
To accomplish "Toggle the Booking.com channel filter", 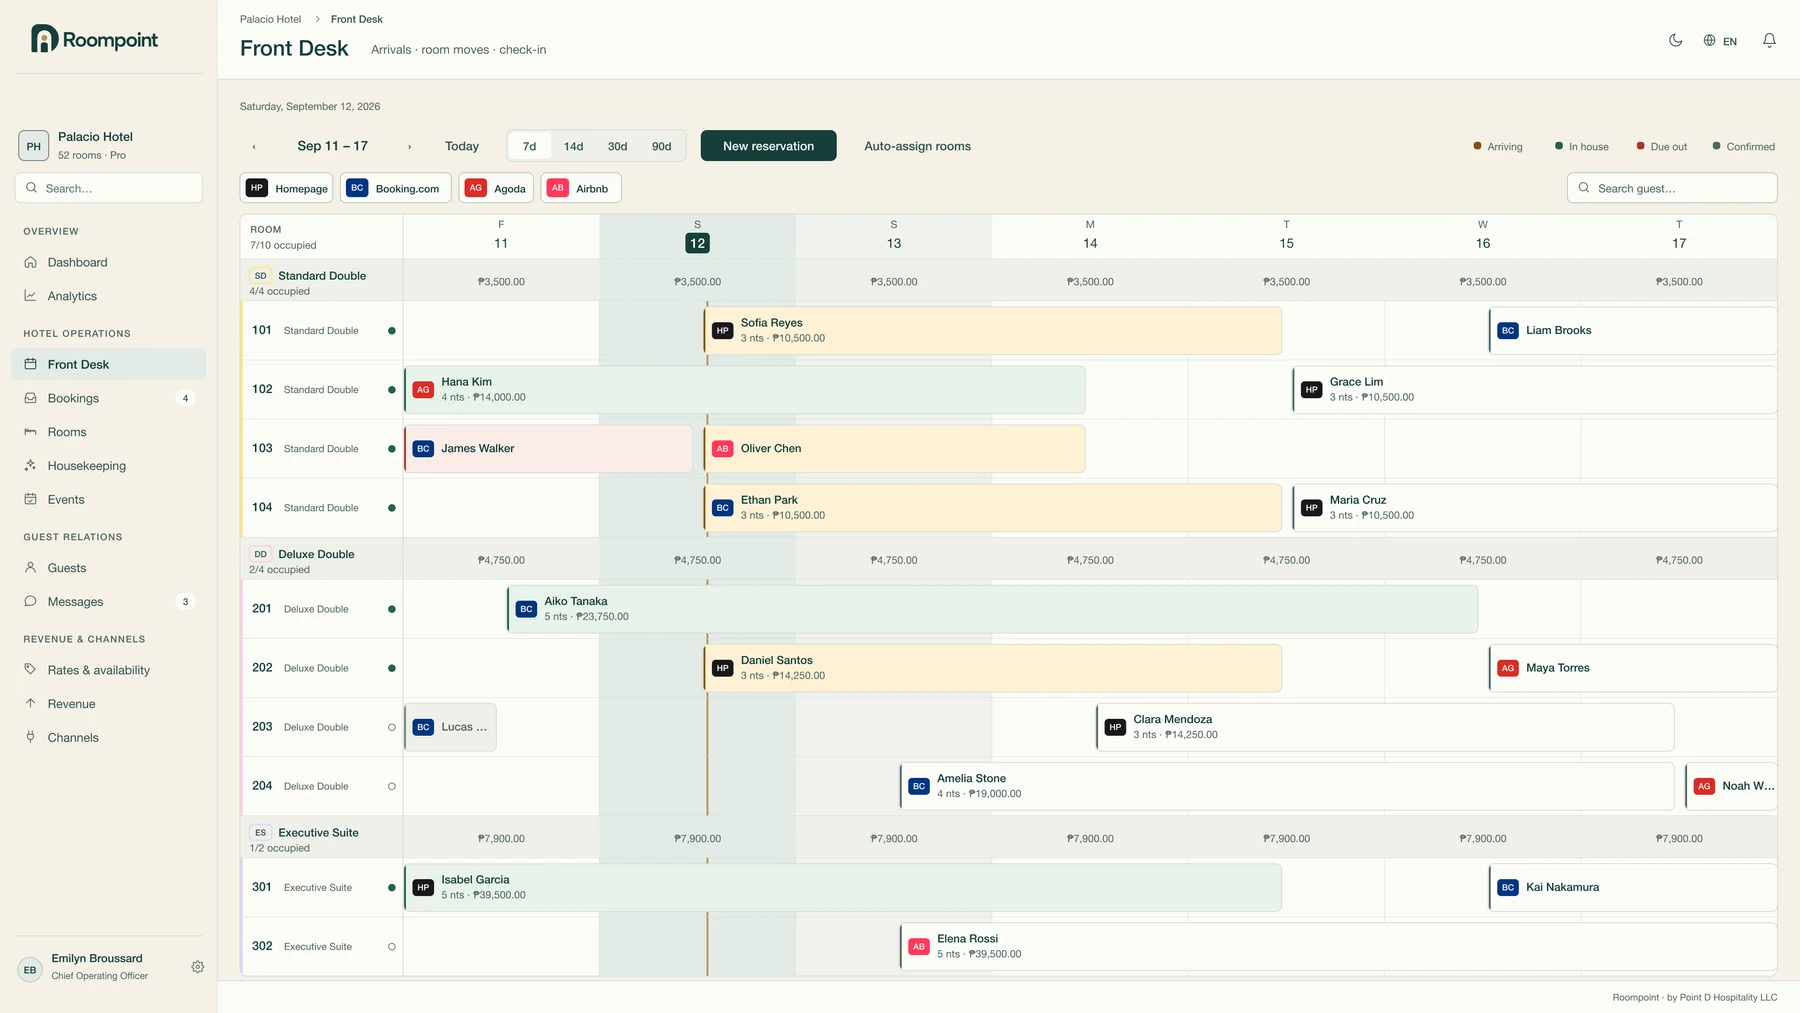I will tap(396, 188).
